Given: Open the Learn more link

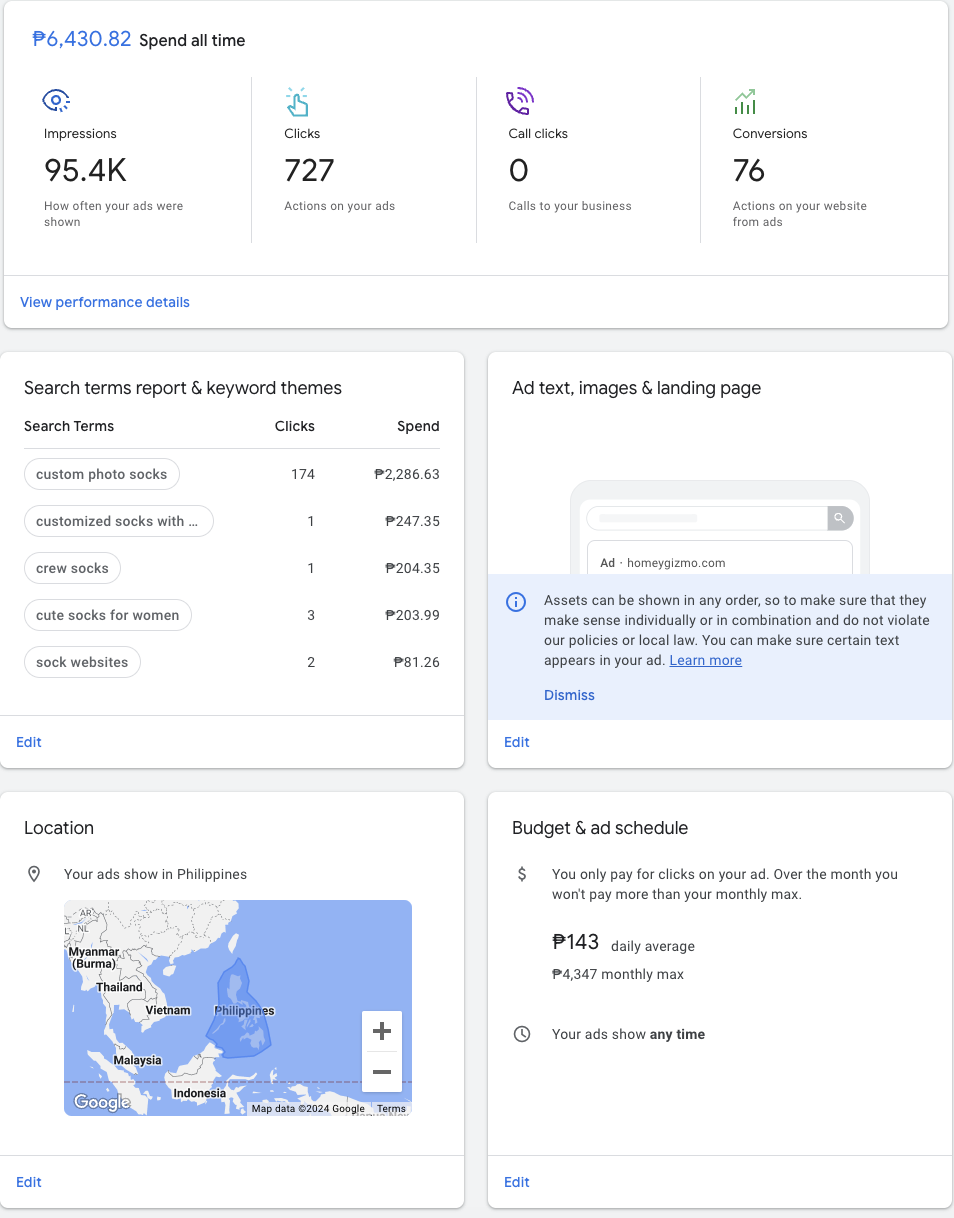Looking at the screenshot, I should [706, 660].
